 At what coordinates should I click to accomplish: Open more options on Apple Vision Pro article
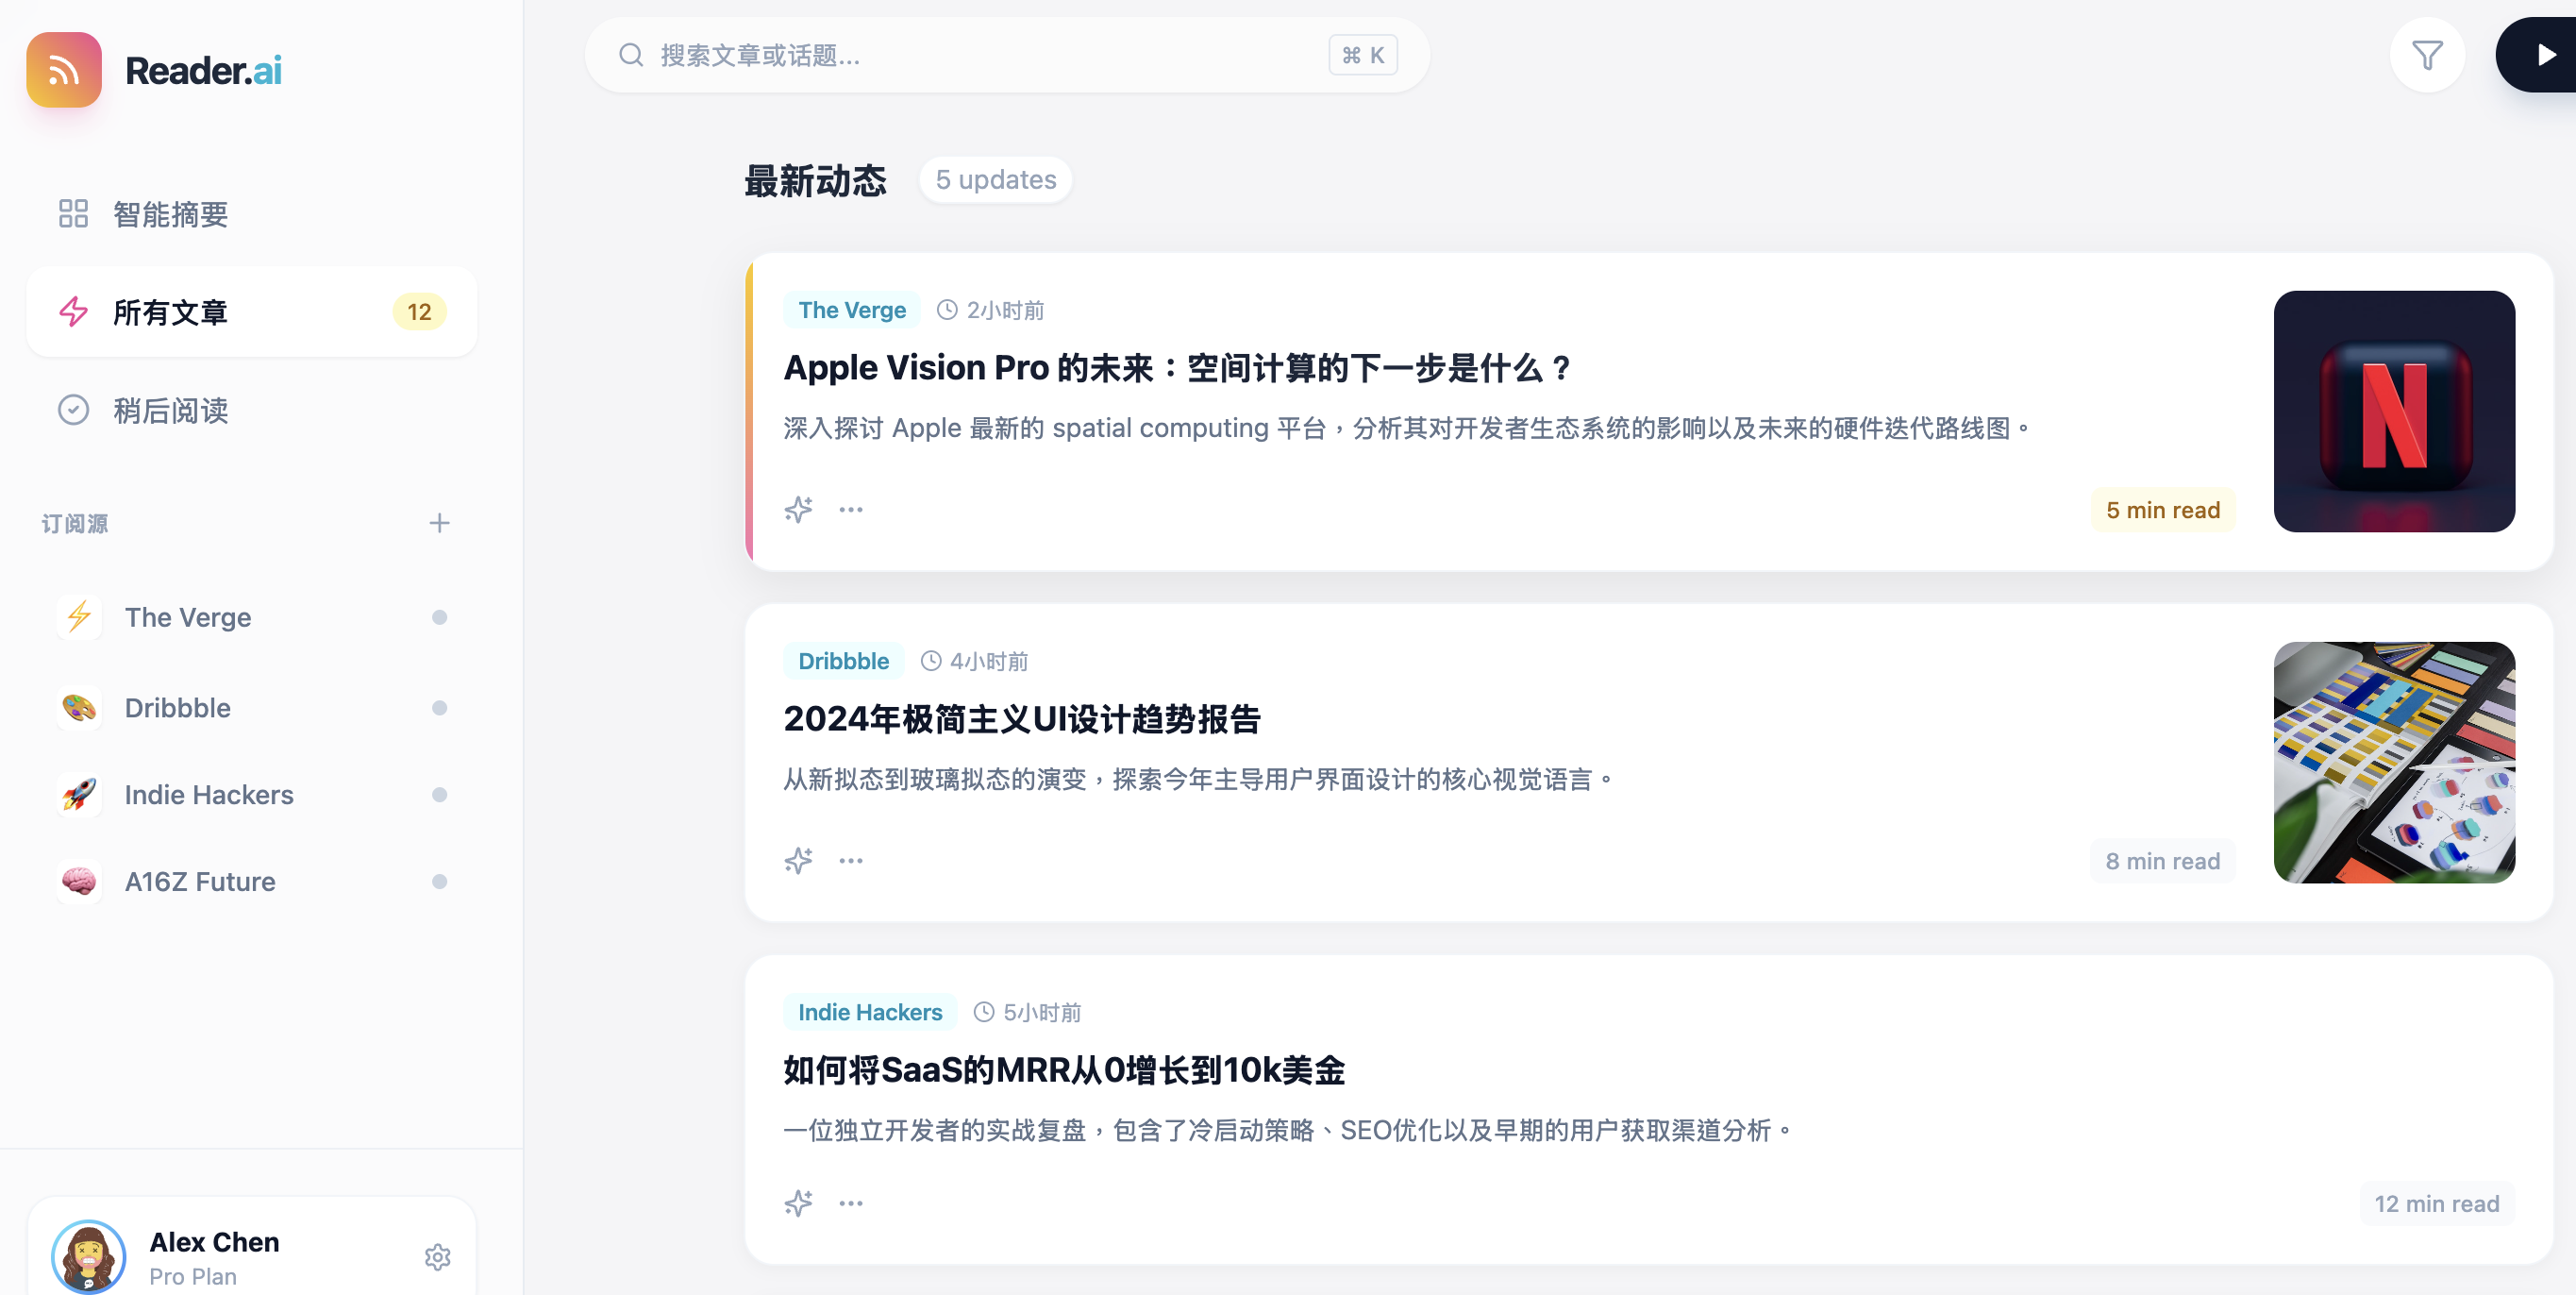coord(851,509)
